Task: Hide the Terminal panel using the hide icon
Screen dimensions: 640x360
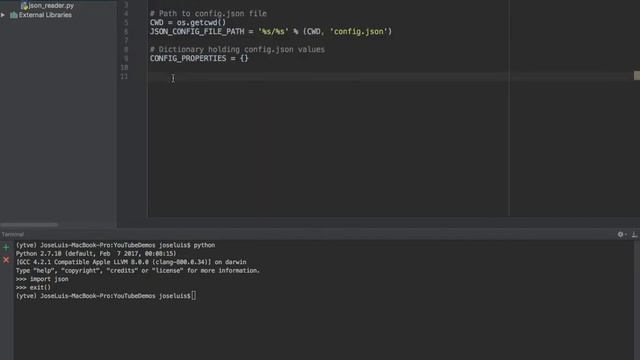Action: [x=634, y=234]
